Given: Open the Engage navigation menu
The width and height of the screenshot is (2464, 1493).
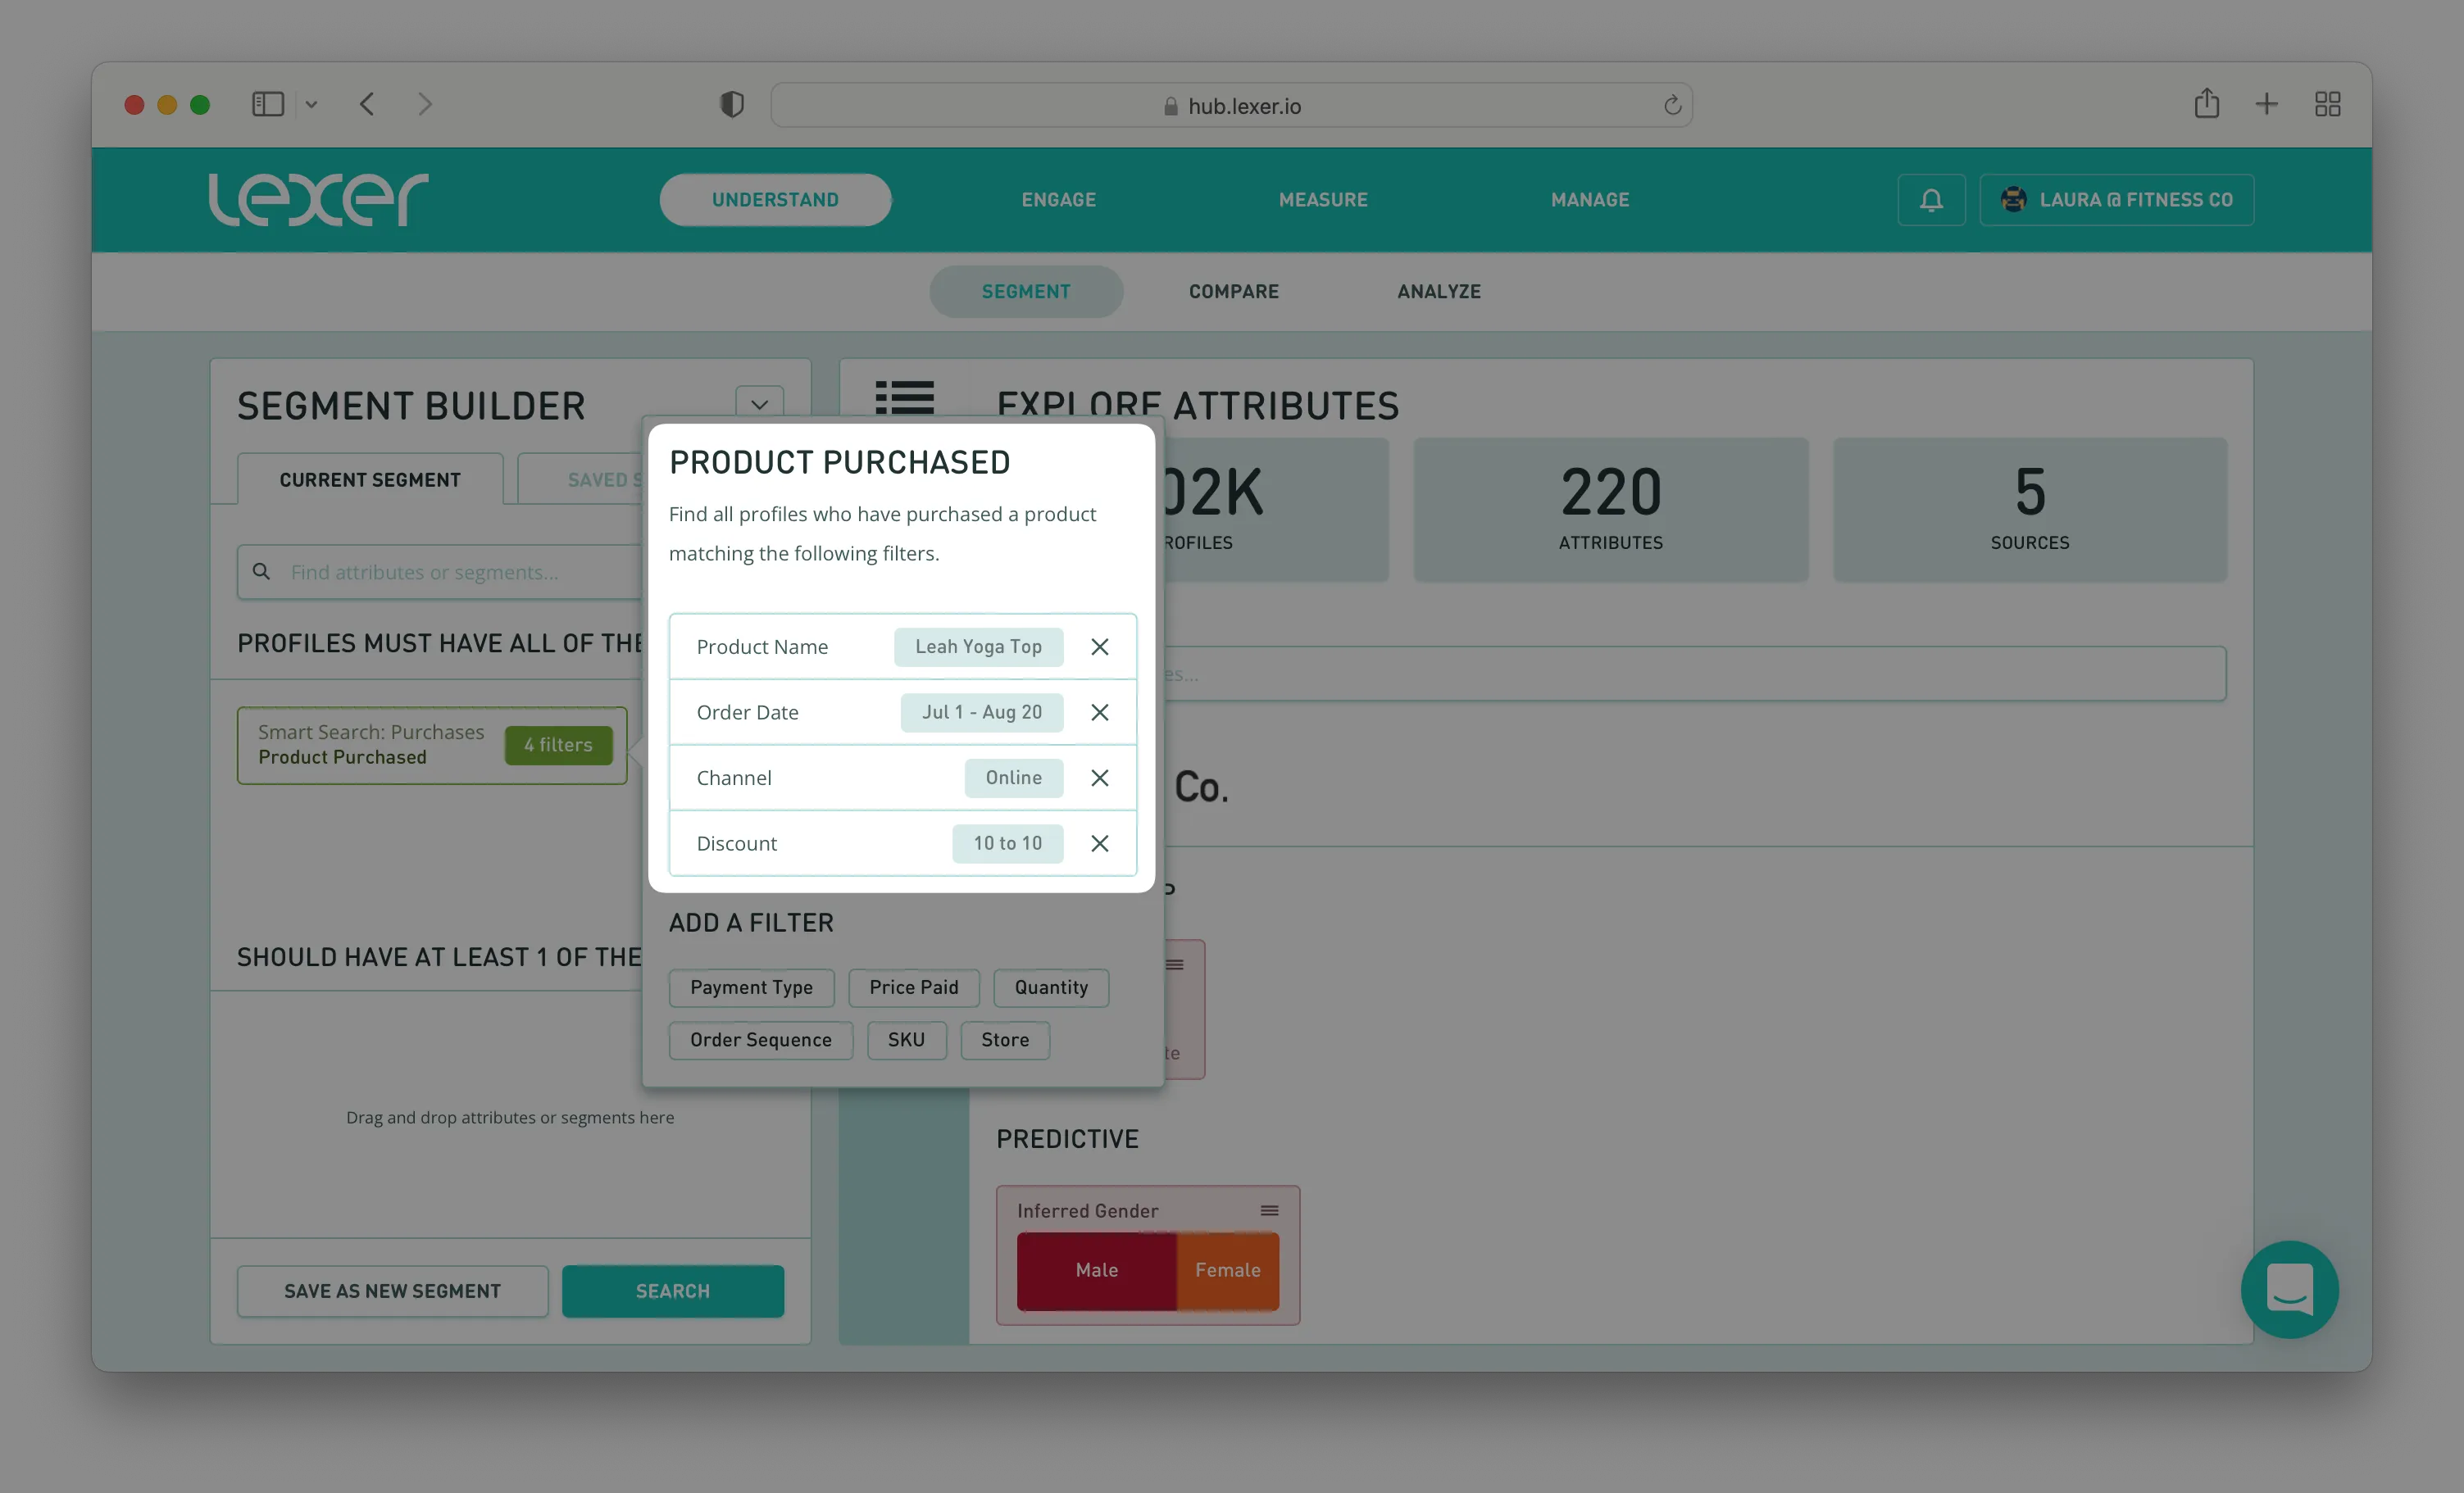Looking at the screenshot, I should click(x=1058, y=200).
